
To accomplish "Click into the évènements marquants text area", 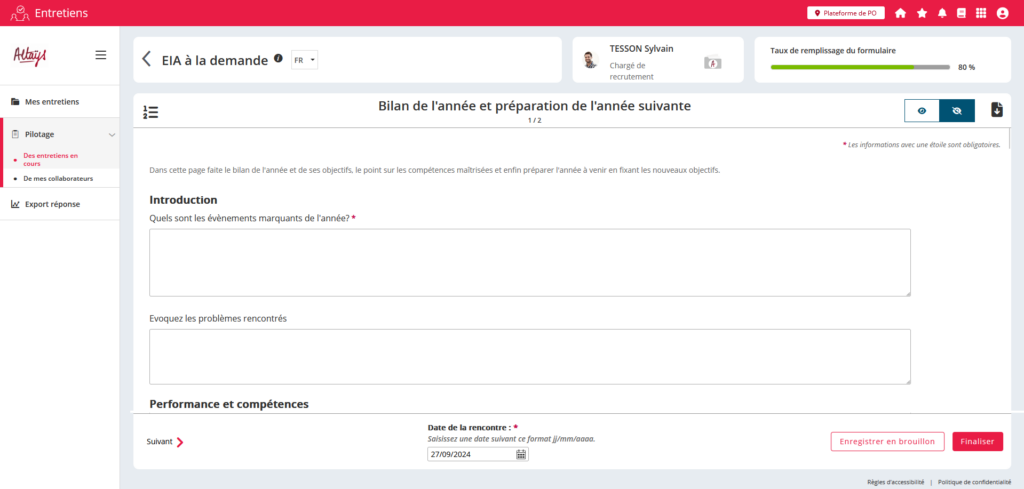I will 529,262.
